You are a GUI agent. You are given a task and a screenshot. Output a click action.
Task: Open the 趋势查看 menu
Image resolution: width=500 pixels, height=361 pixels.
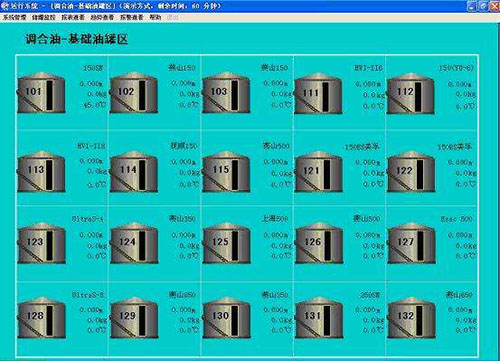coord(102,17)
